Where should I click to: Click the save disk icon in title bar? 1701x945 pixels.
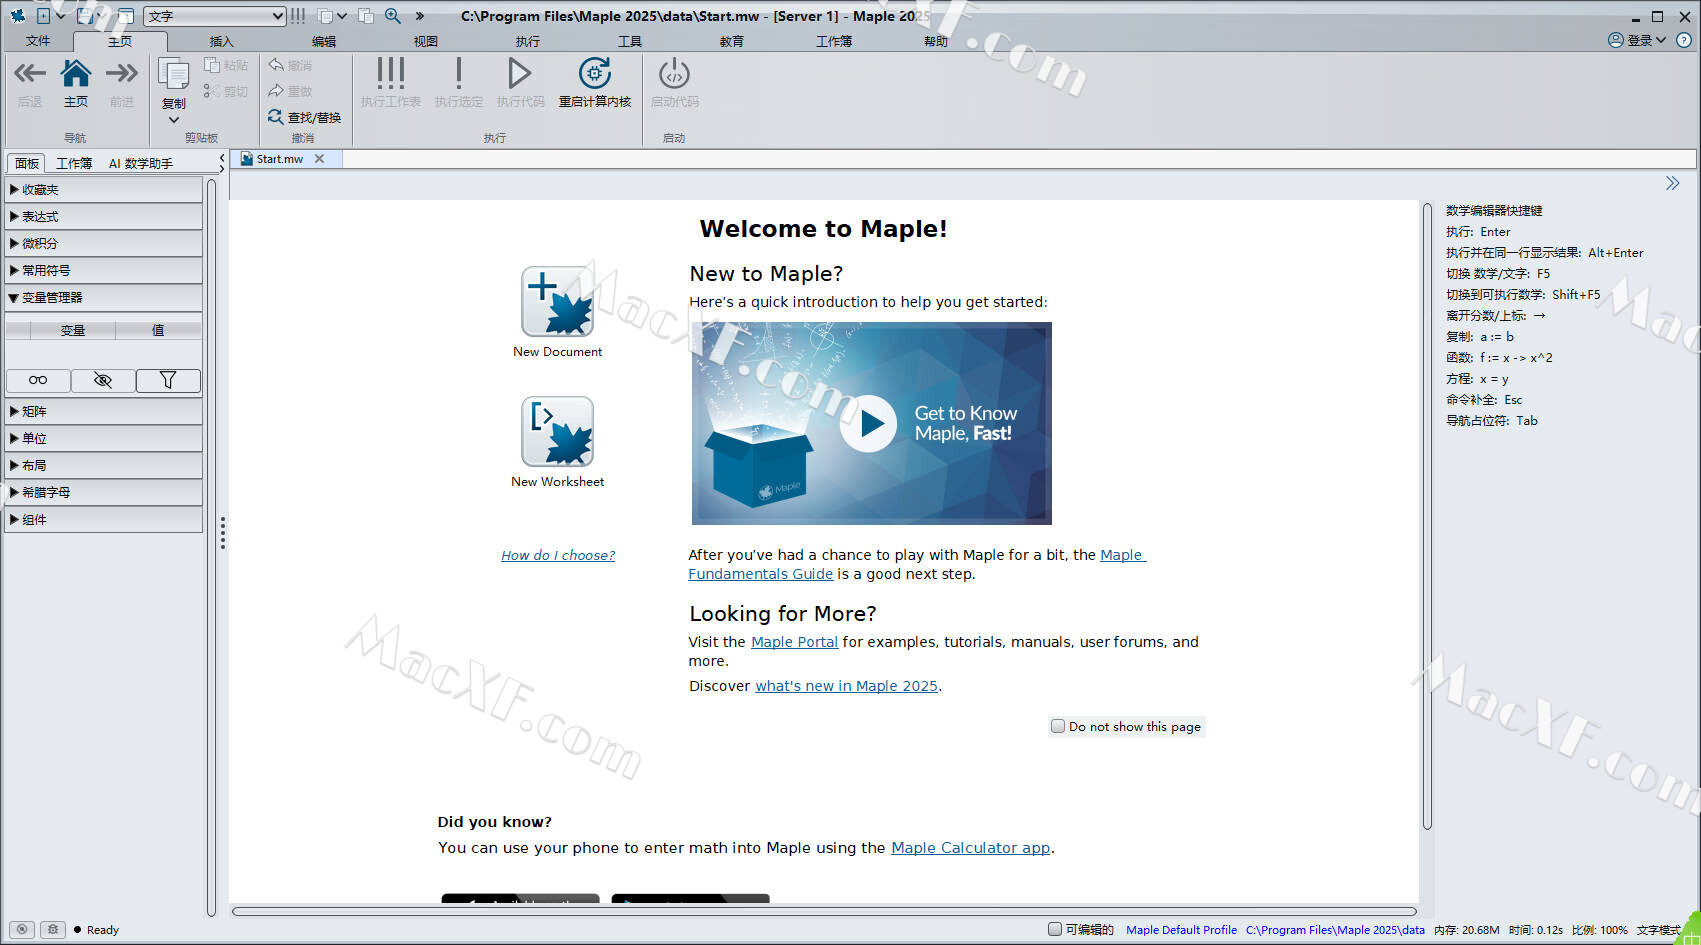(x=87, y=15)
